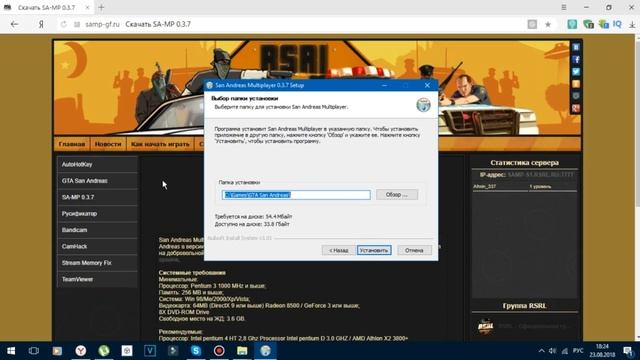
Task: Click the Статистика сервера heading
Action: pos(524,162)
